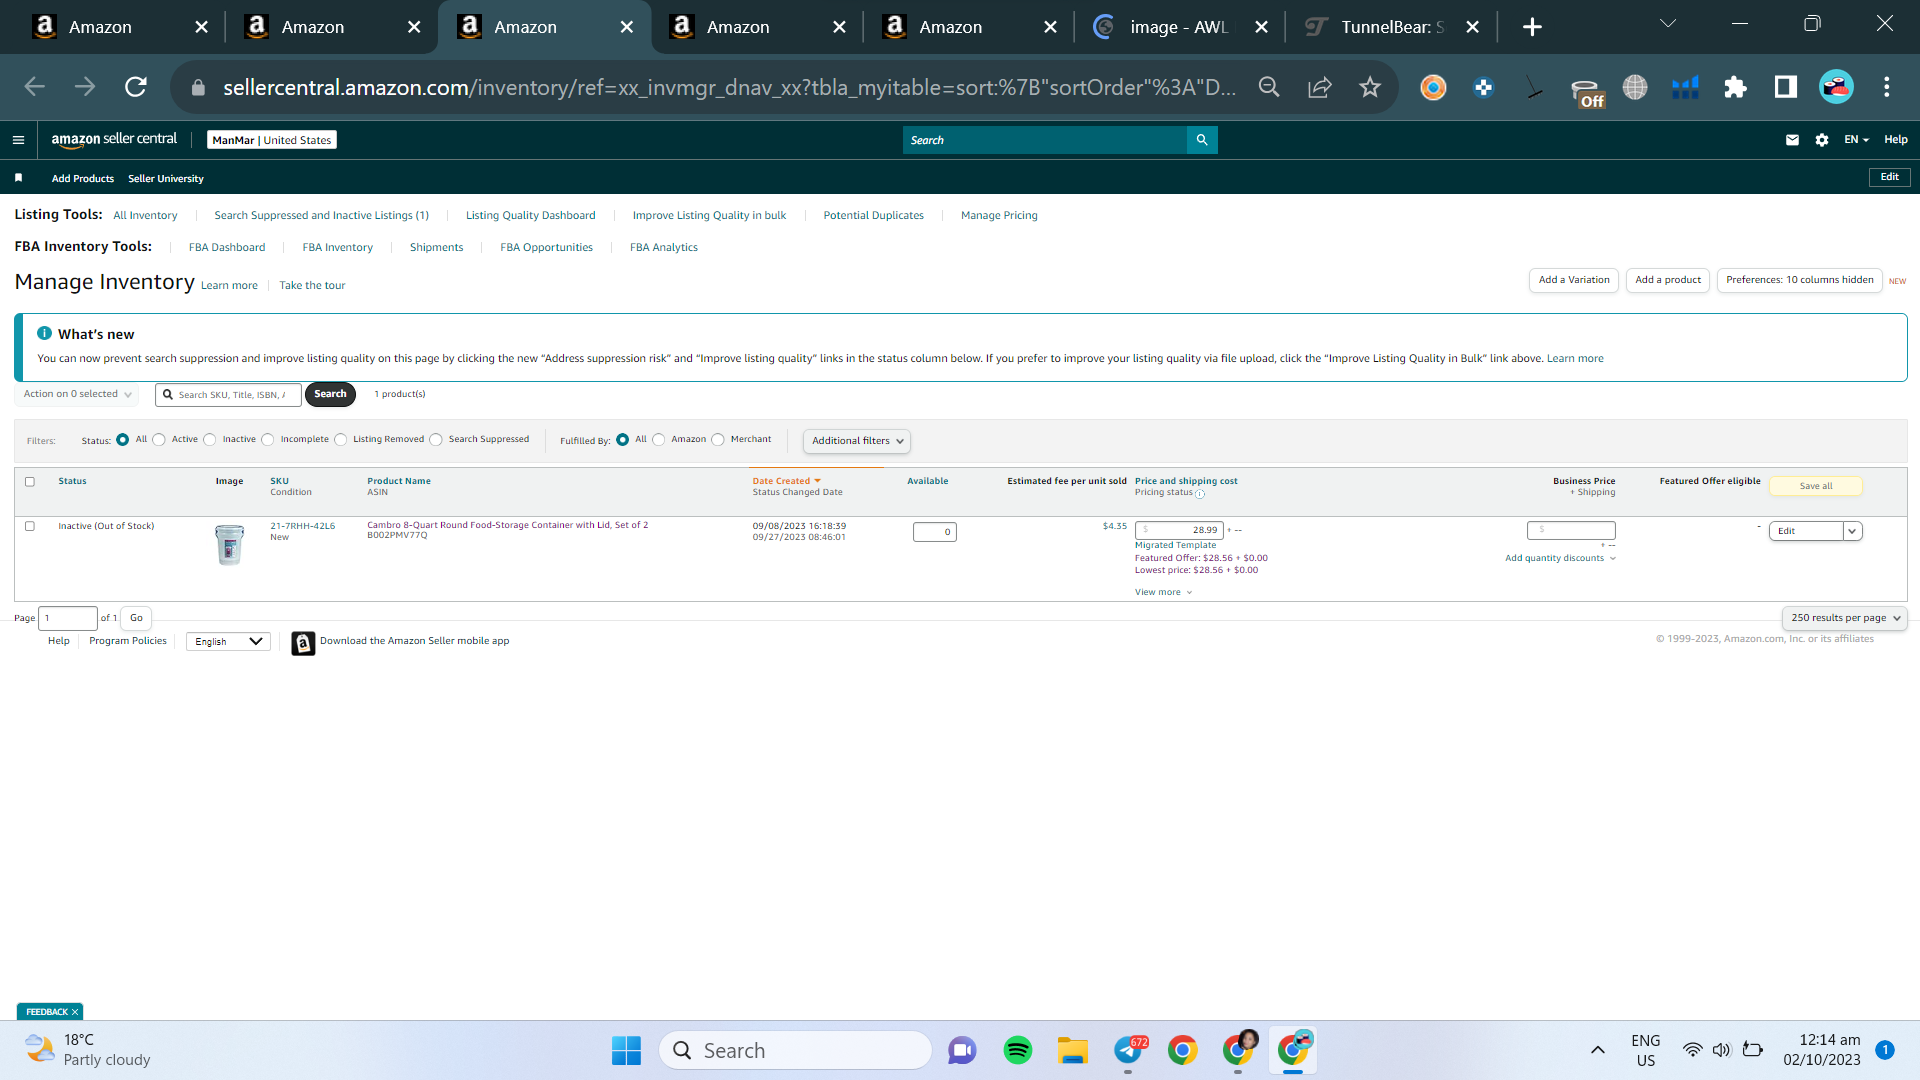Click the What's new info icon
Image resolution: width=1920 pixels, height=1080 pixels.
[x=44, y=333]
